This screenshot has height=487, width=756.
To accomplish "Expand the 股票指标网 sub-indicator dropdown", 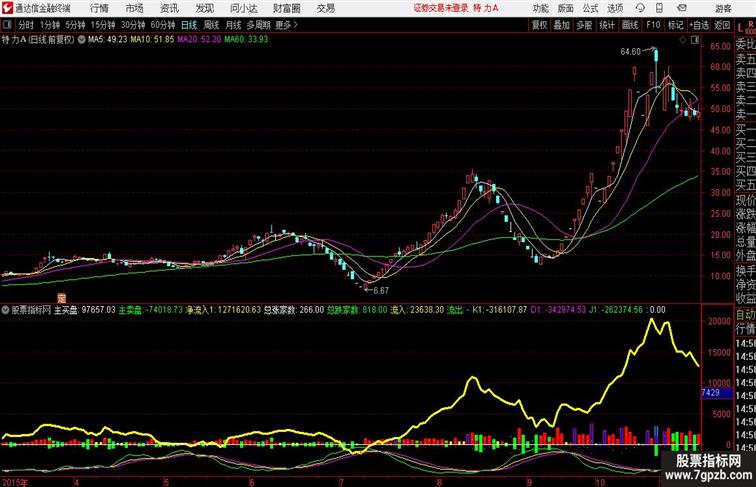I will pyautogui.click(x=5, y=310).
